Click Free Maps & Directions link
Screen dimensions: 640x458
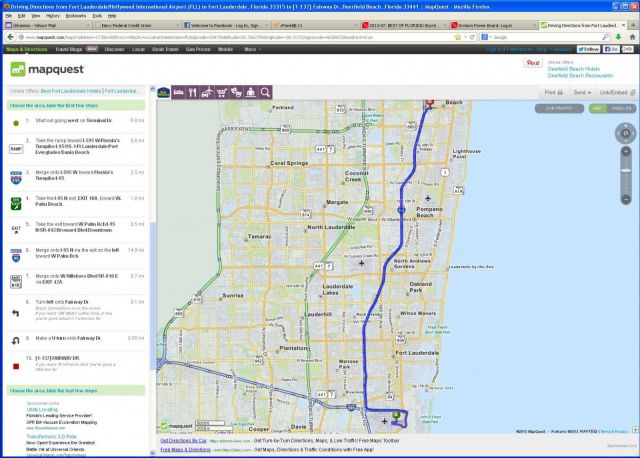[x=185, y=449]
